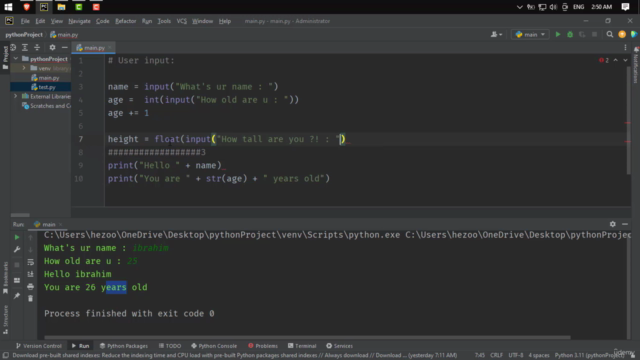Image resolution: width=640 pixels, height=360 pixels.
Task: Rerun main from the Run panel
Action: coord(17,237)
